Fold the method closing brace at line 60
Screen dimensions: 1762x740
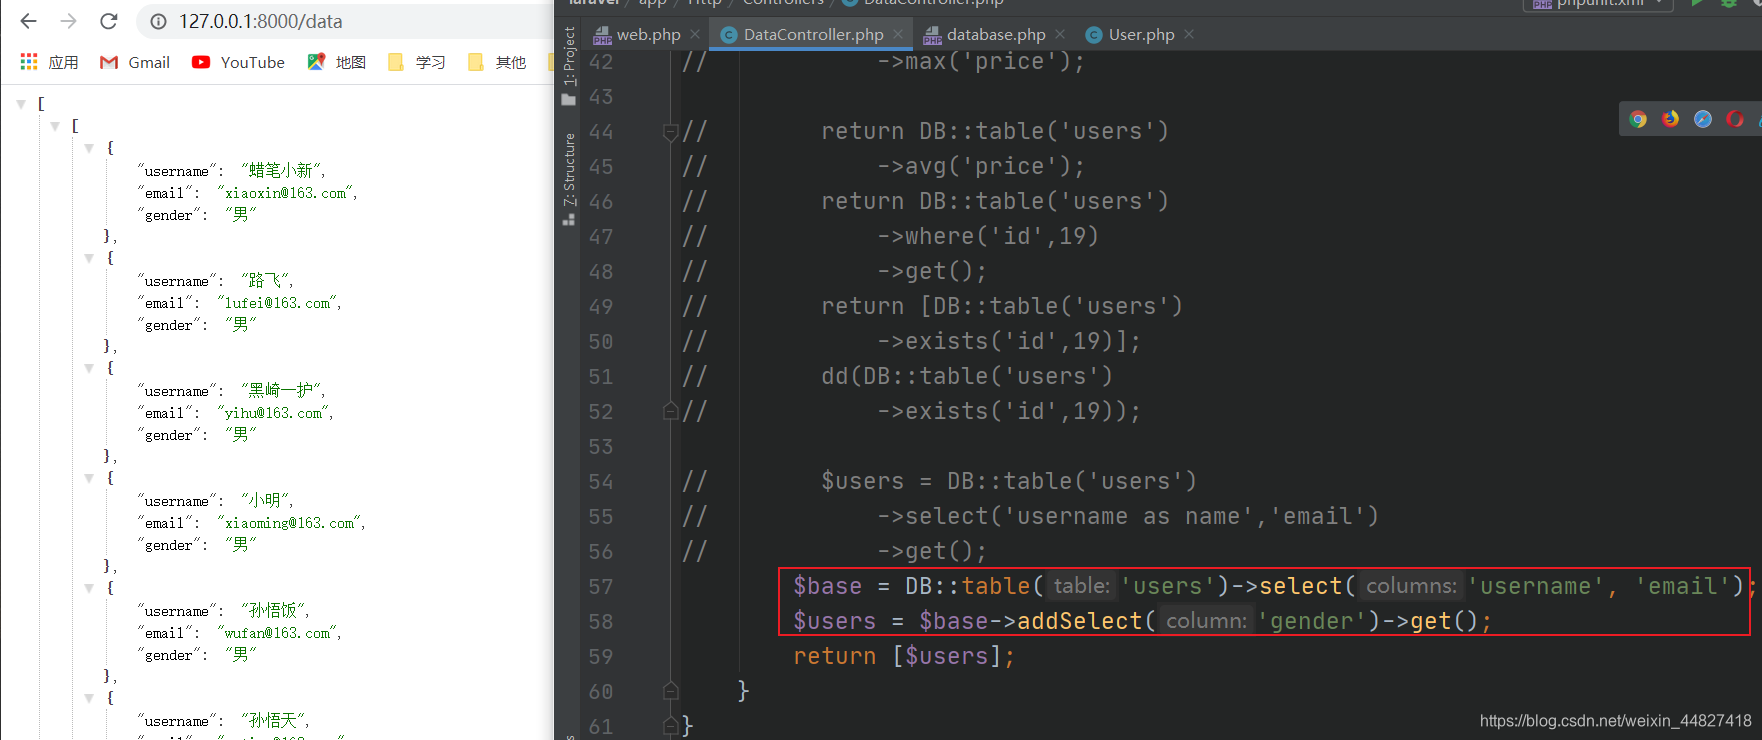[671, 691]
